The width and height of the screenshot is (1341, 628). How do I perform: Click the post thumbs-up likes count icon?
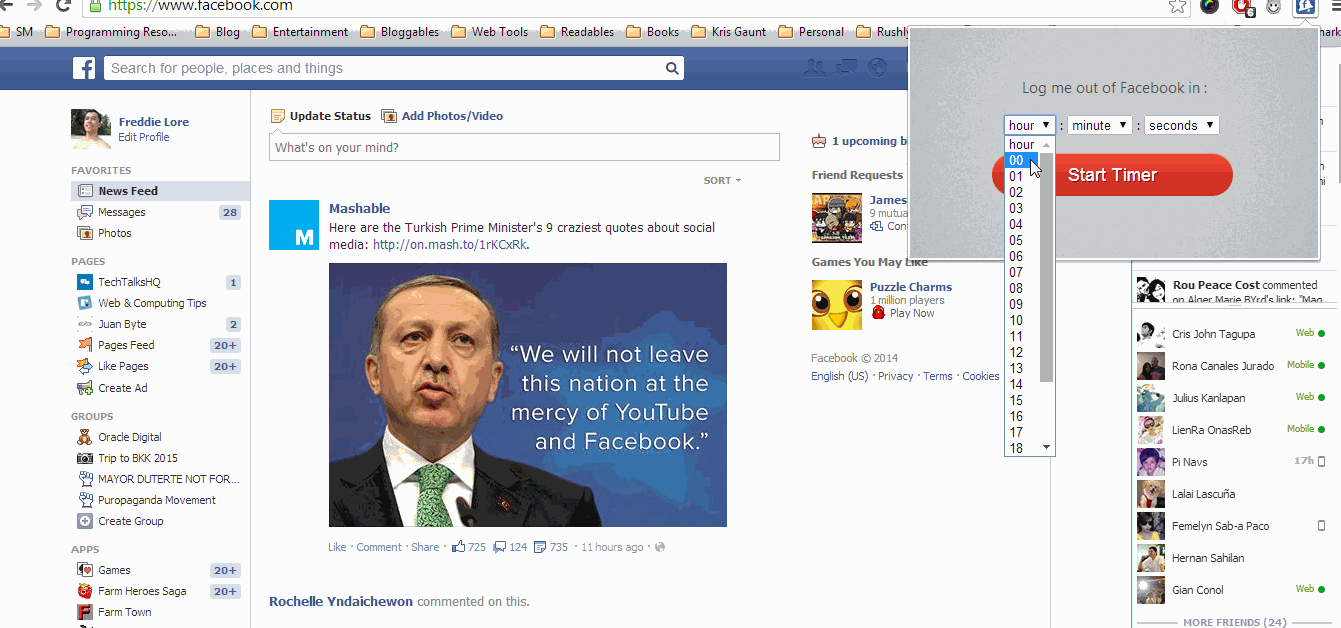tap(459, 547)
